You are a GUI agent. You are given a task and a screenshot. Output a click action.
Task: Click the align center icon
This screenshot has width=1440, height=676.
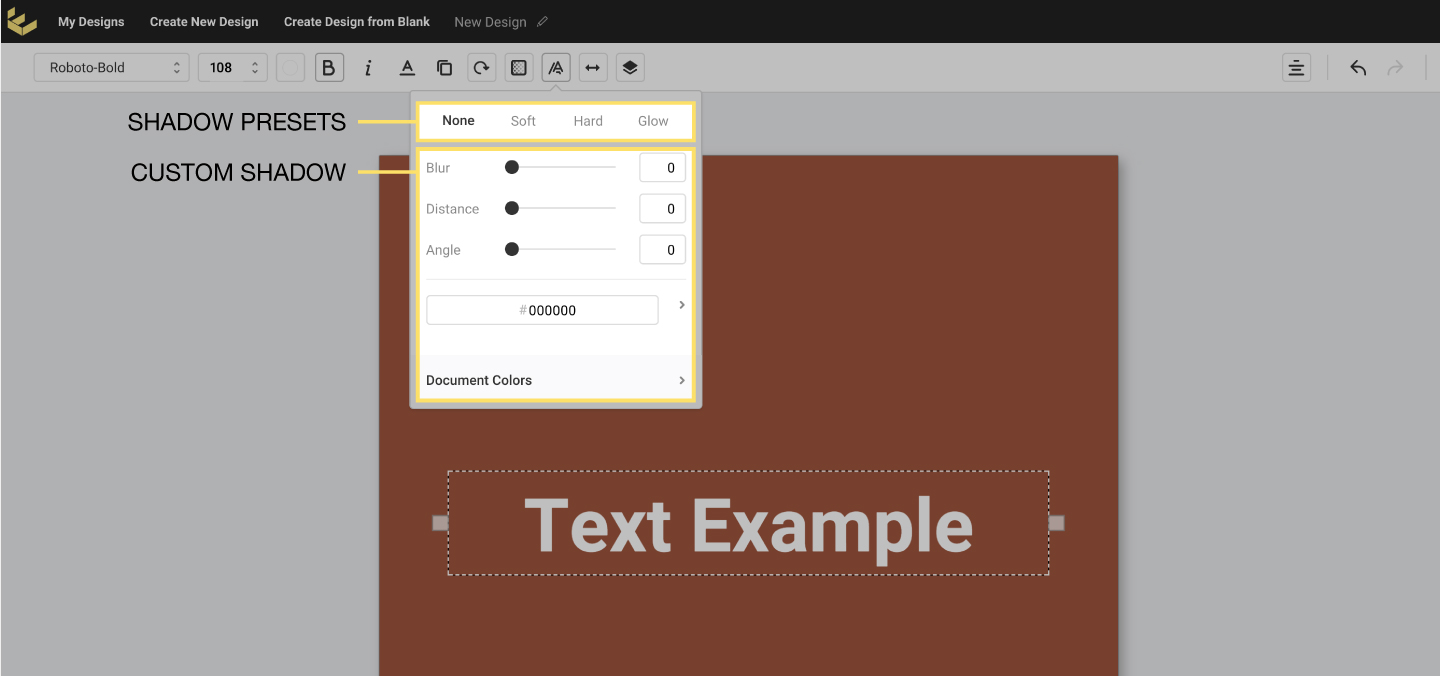click(1296, 68)
